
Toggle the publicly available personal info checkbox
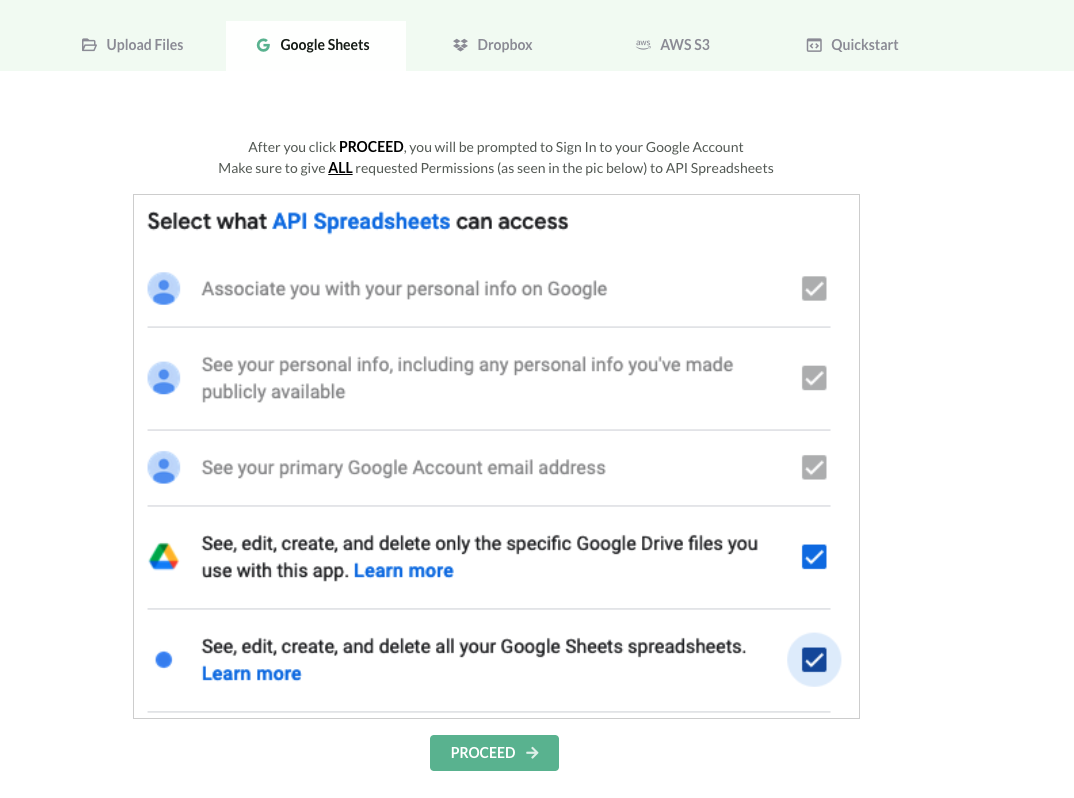[x=814, y=378]
